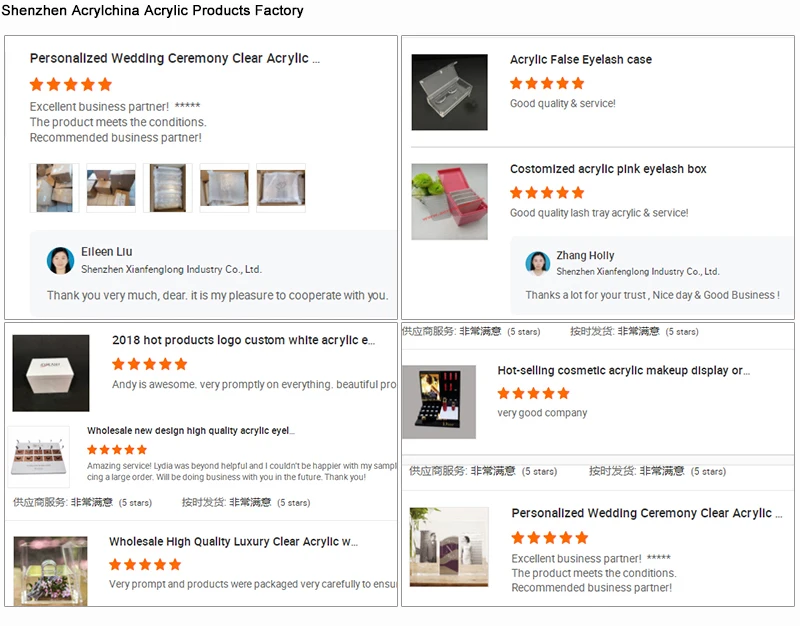The image size is (800, 626).
Task: Open the last review photo in the row
Action: [281, 188]
